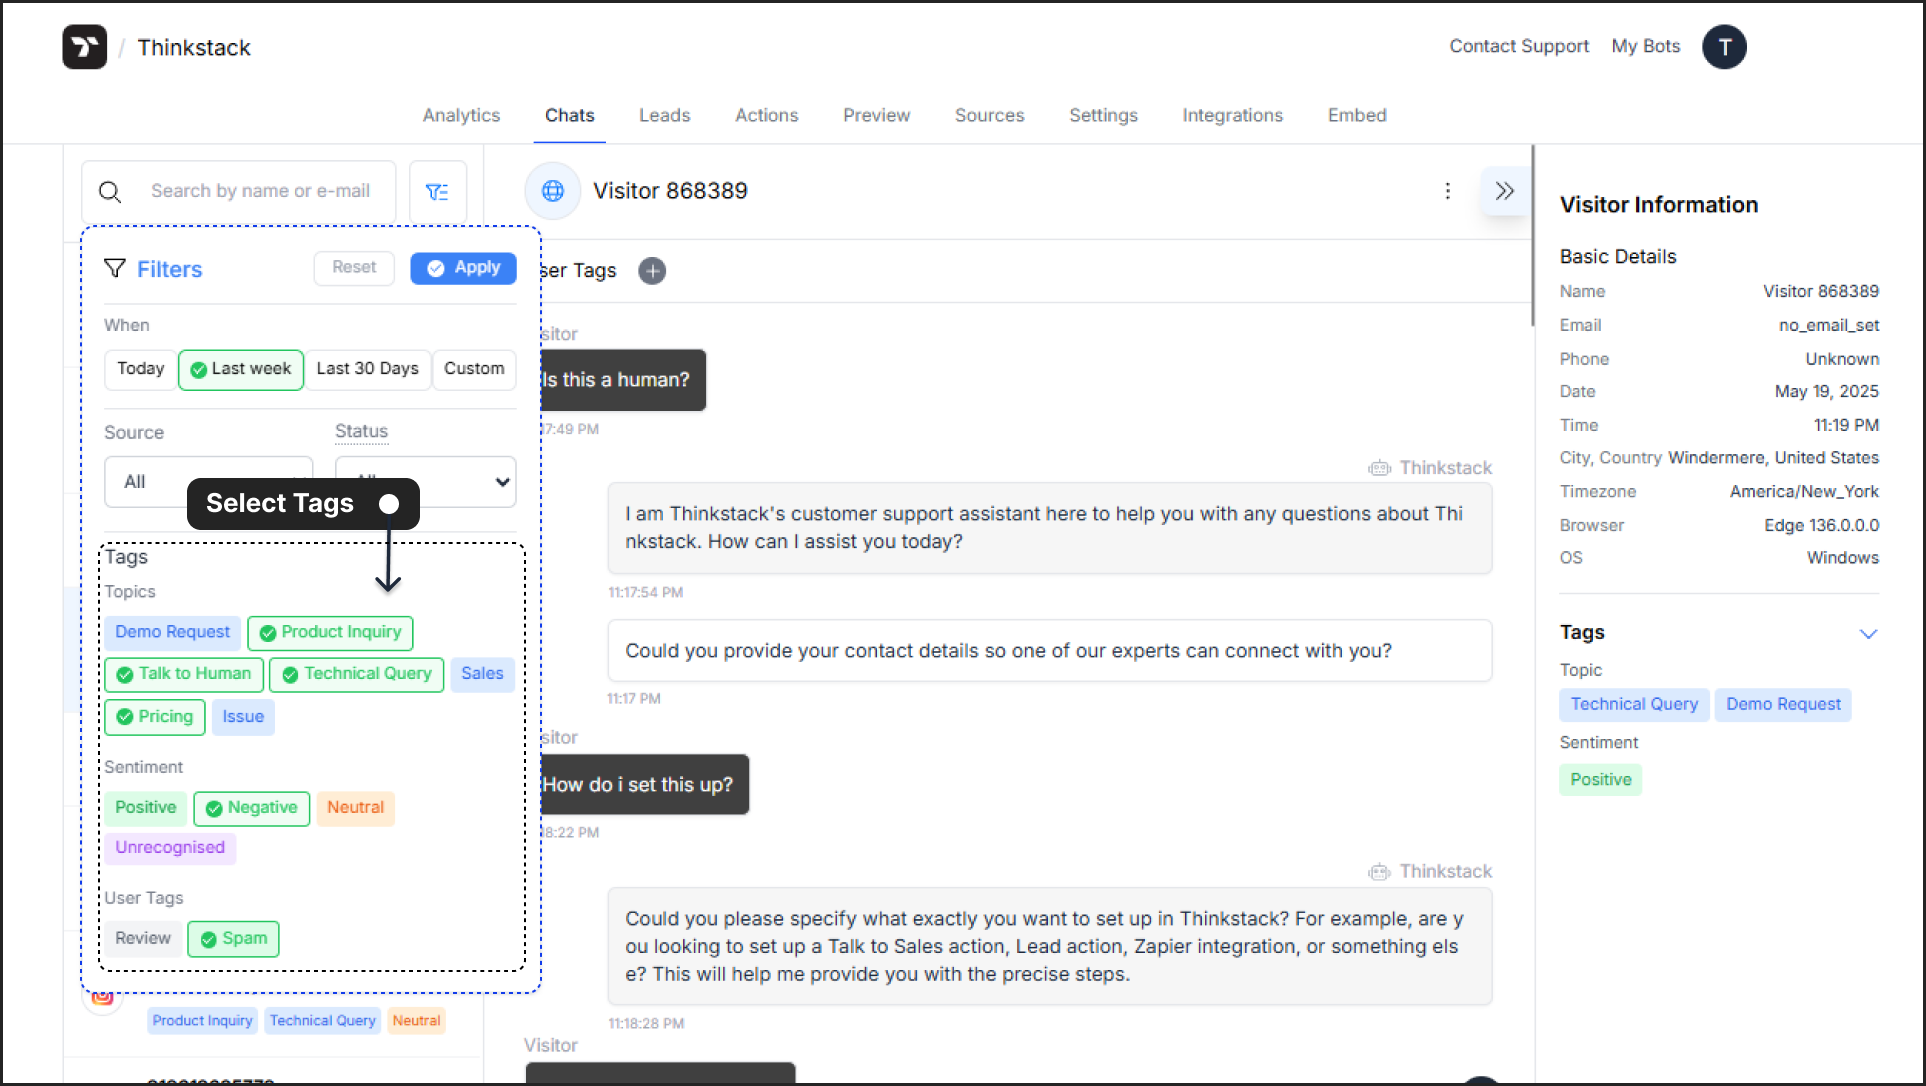Click the Windermere, United States value

tap(1773, 458)
